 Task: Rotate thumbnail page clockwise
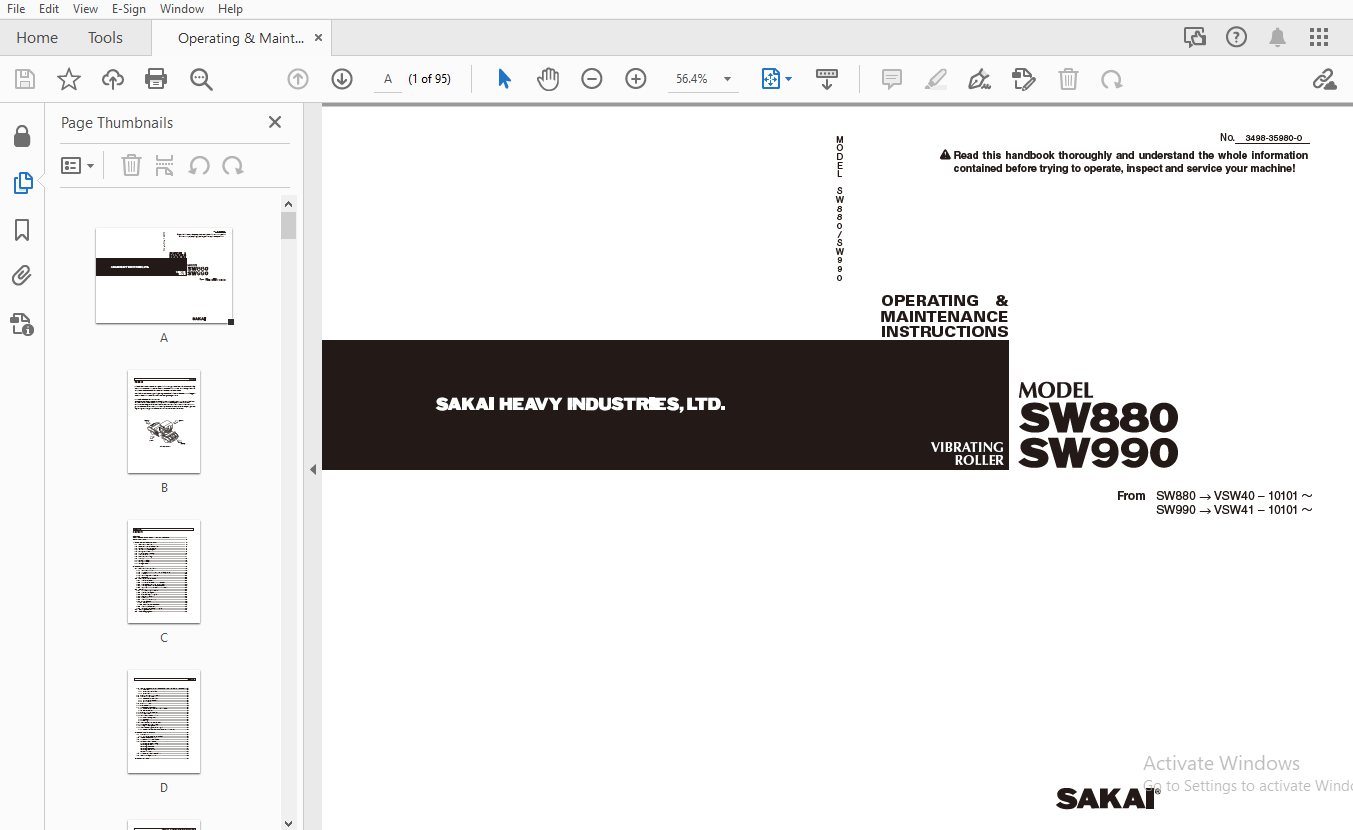[x=233, y=165]
